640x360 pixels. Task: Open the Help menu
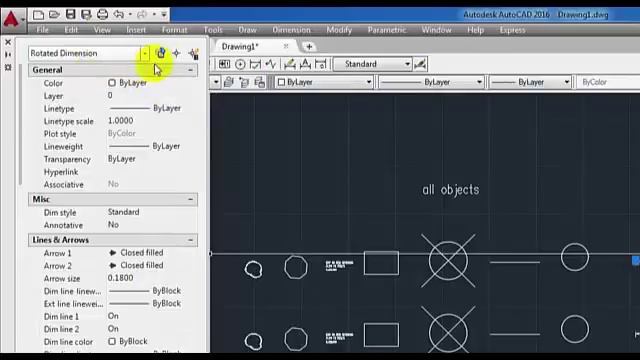click(x=476, y=30)
